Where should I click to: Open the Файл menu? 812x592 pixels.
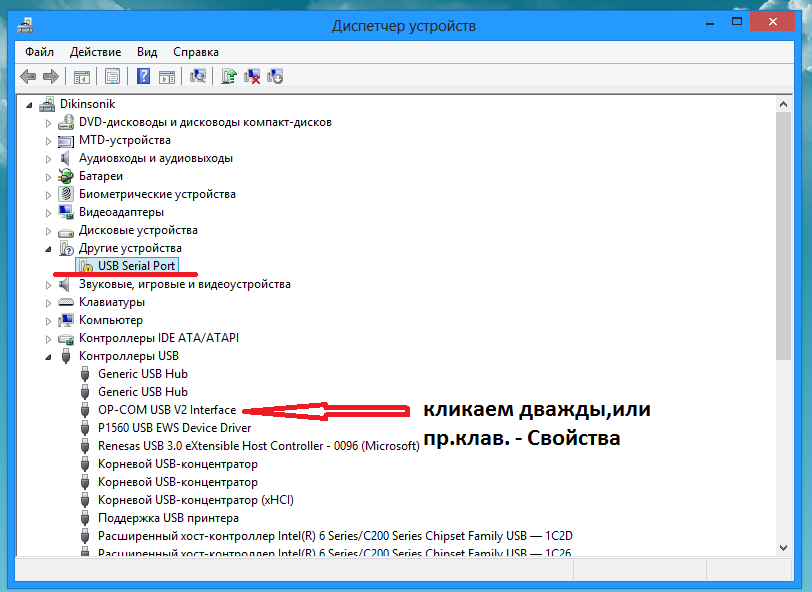pos(40,51)
